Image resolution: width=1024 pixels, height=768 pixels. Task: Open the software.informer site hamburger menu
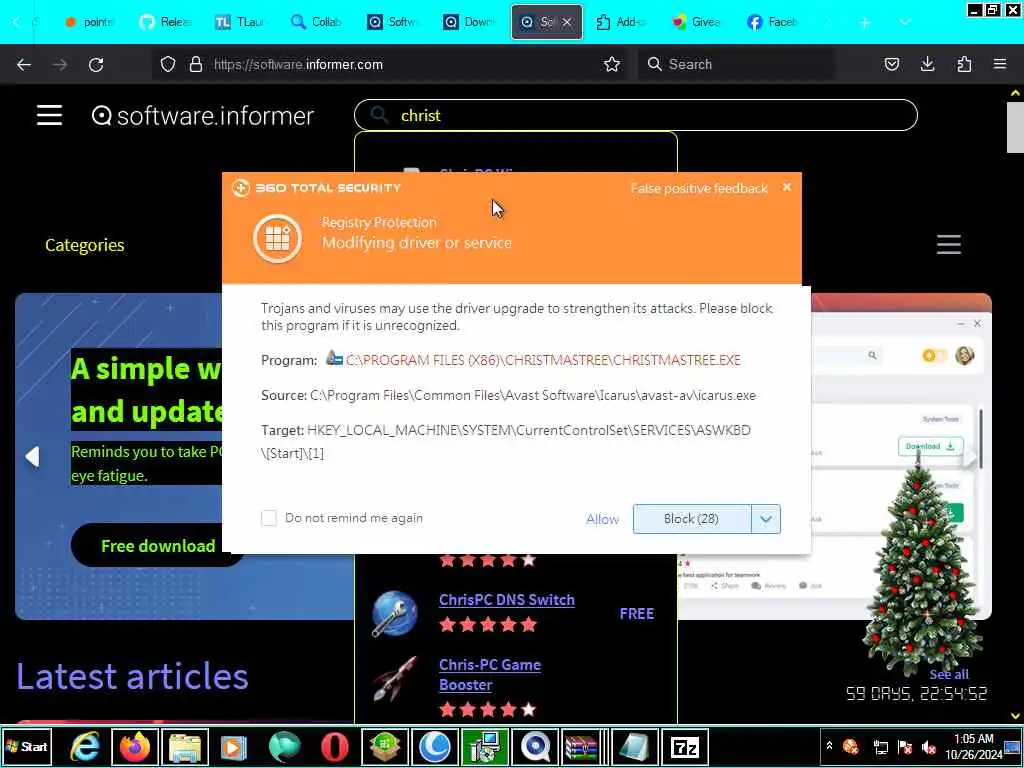click(x=49, y=116)
